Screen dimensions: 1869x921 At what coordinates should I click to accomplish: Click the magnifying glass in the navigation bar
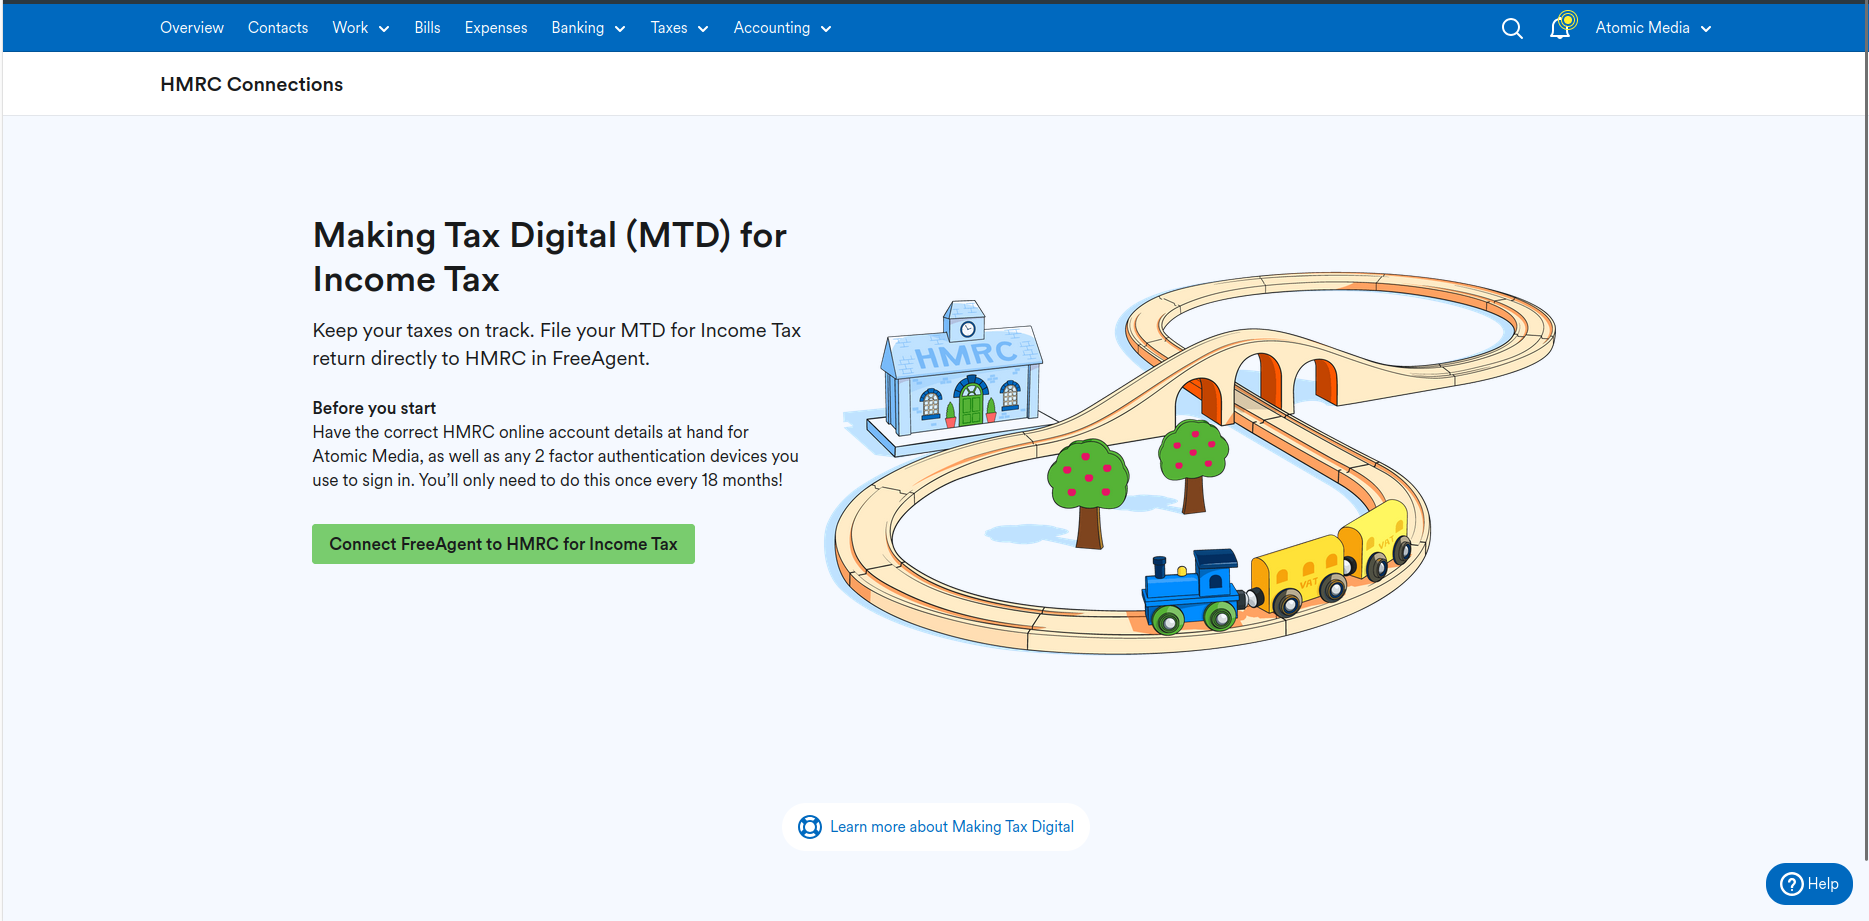pyautogui.click(x=1511, y=28)
